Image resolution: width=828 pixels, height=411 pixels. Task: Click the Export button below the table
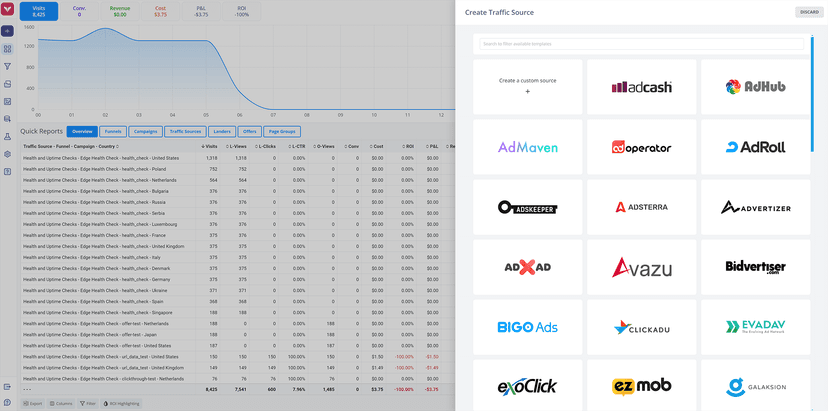[33, 404]
